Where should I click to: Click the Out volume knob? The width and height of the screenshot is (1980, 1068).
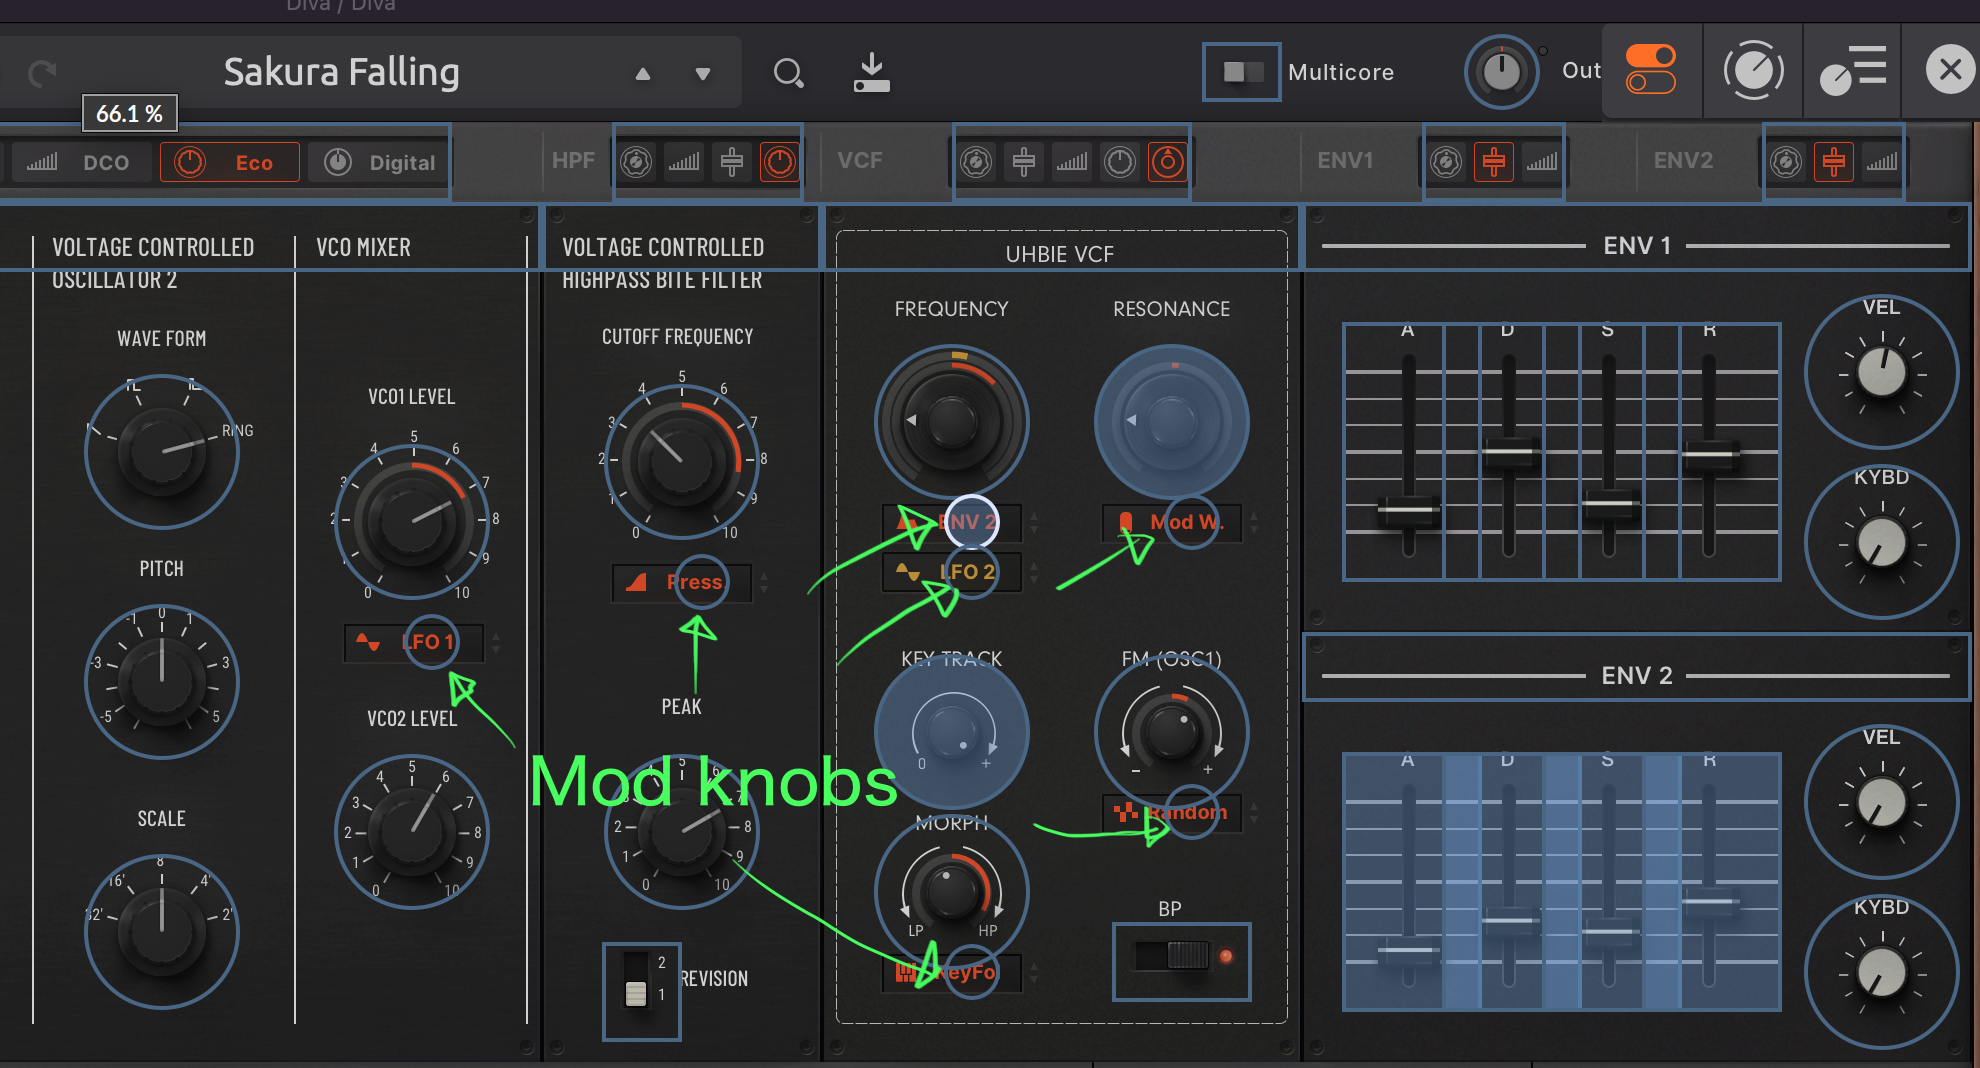(1501, 72)
